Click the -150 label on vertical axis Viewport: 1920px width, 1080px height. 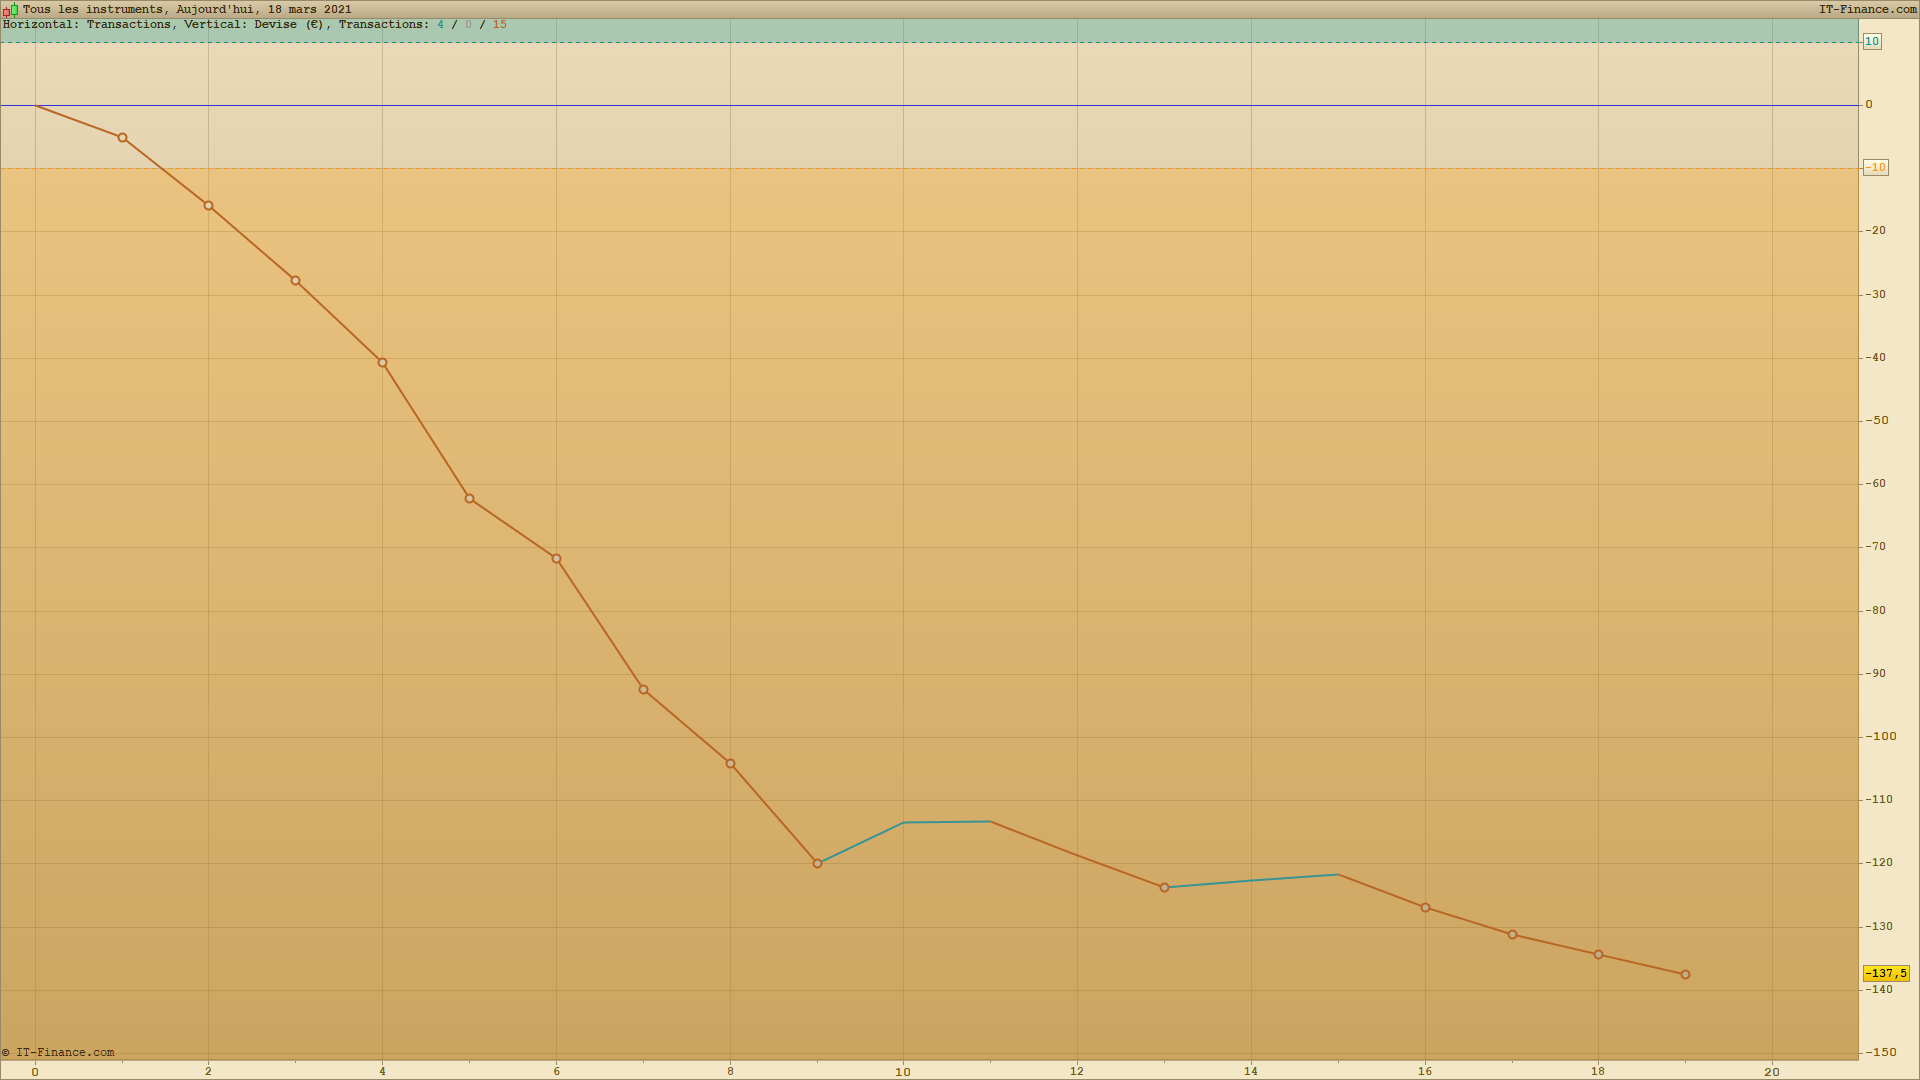[x=1880, y=1052]
